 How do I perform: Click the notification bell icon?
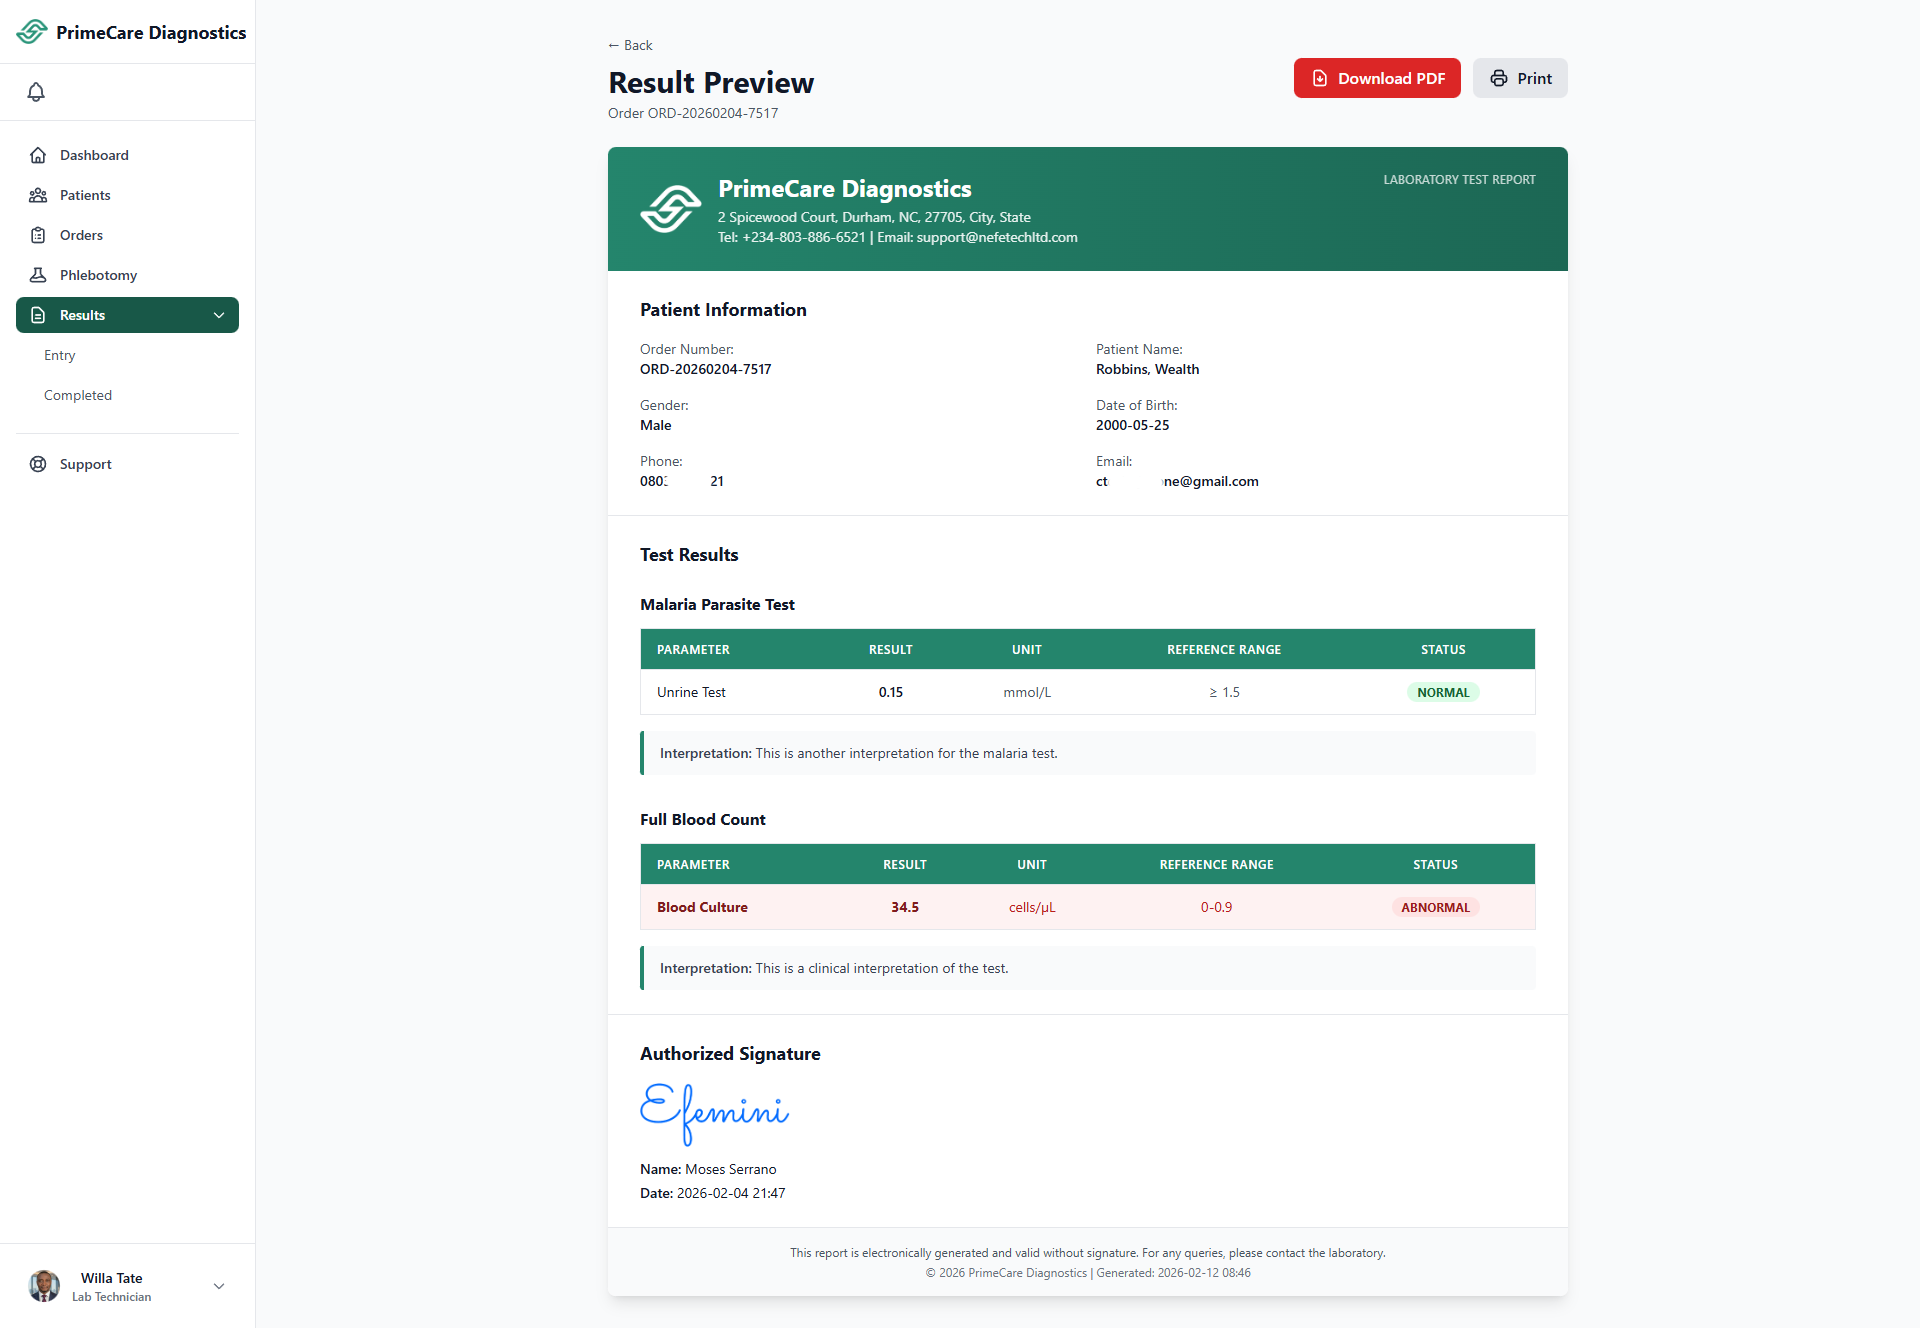tap(36, 92)
